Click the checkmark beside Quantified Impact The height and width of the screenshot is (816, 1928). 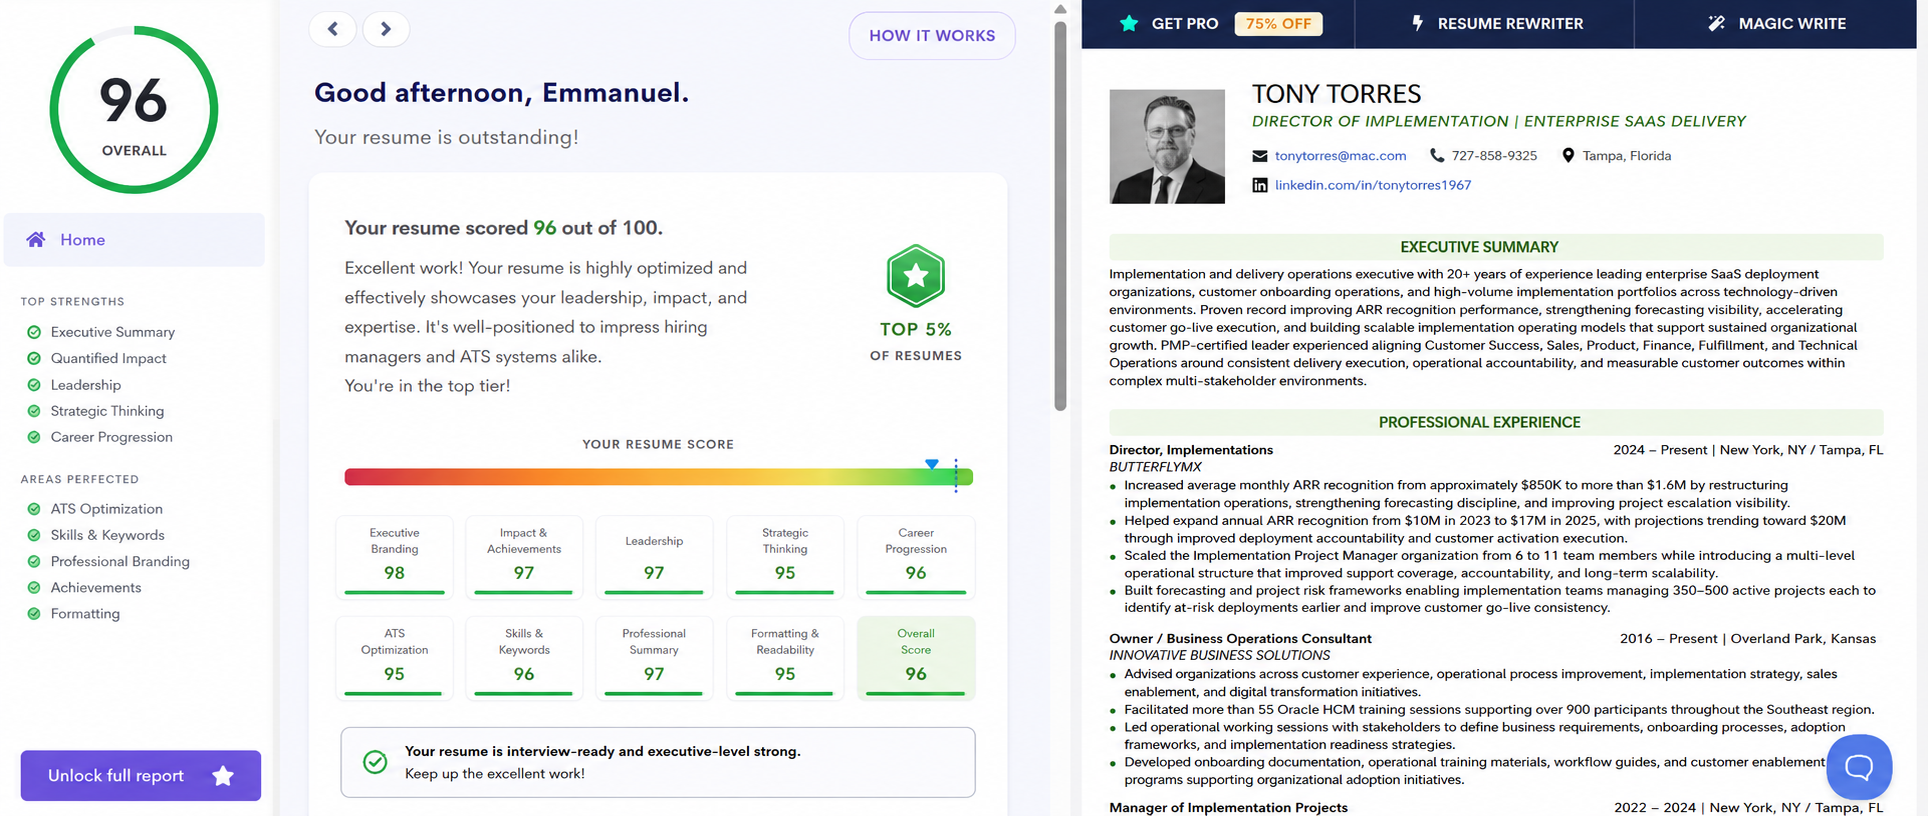34,358
